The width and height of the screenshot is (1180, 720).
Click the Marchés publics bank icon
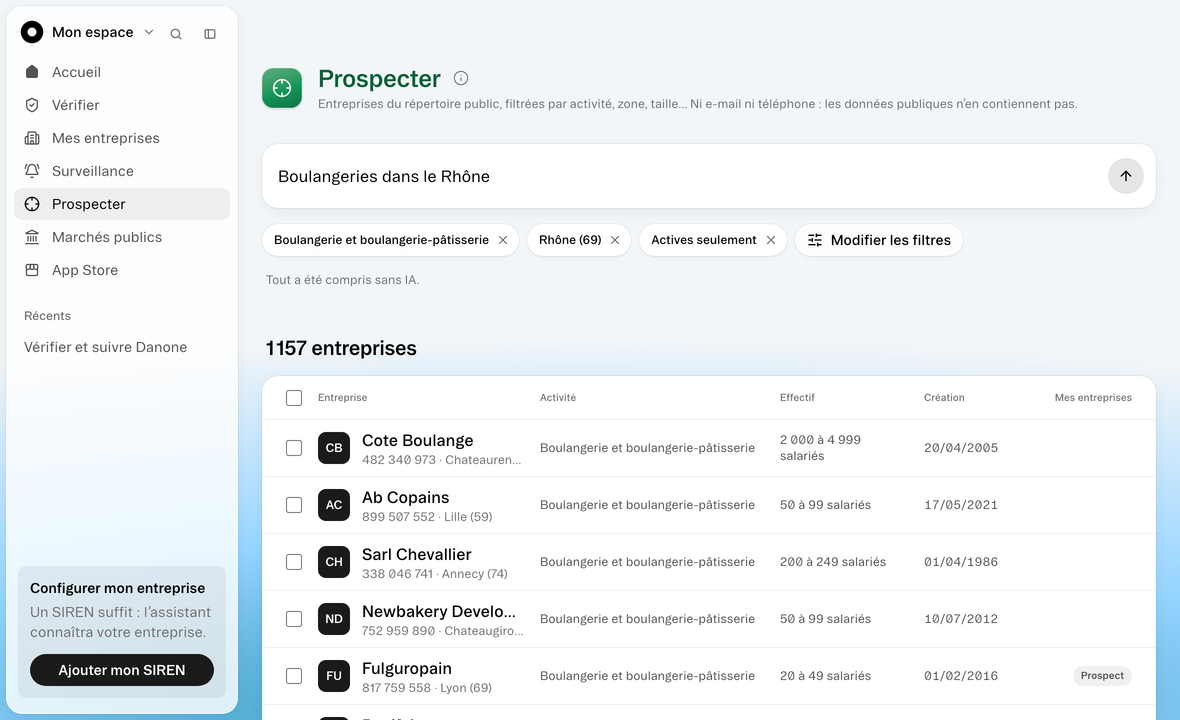click(32, 238)
